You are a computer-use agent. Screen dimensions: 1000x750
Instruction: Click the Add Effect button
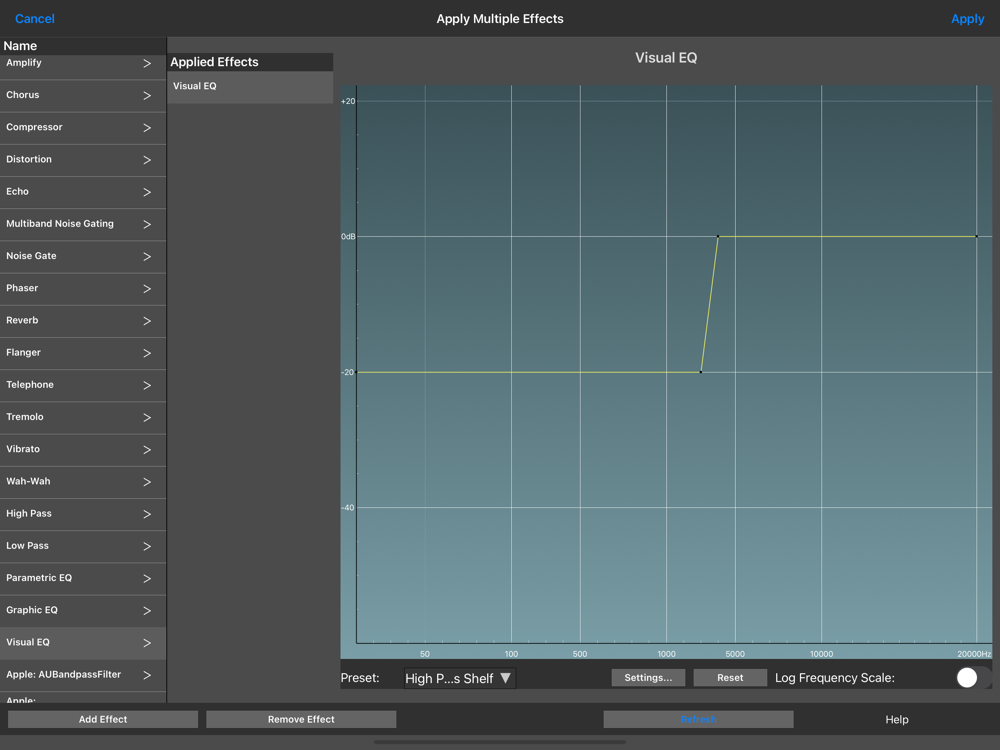pos(103,719)
